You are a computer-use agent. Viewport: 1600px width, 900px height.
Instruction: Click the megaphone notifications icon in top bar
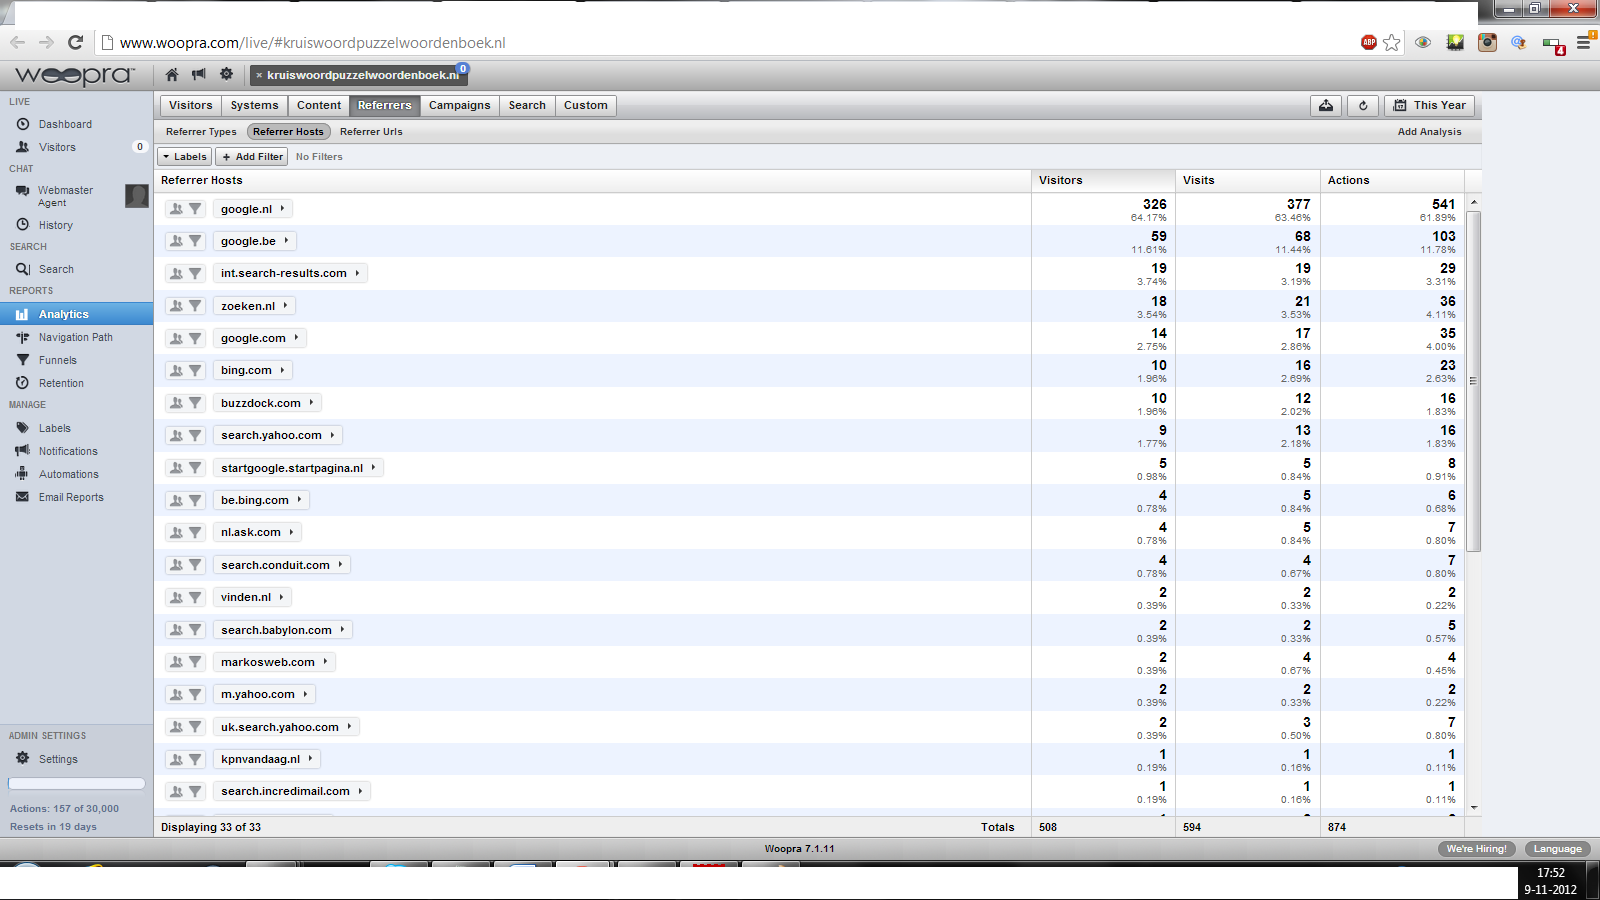point(199,75)
